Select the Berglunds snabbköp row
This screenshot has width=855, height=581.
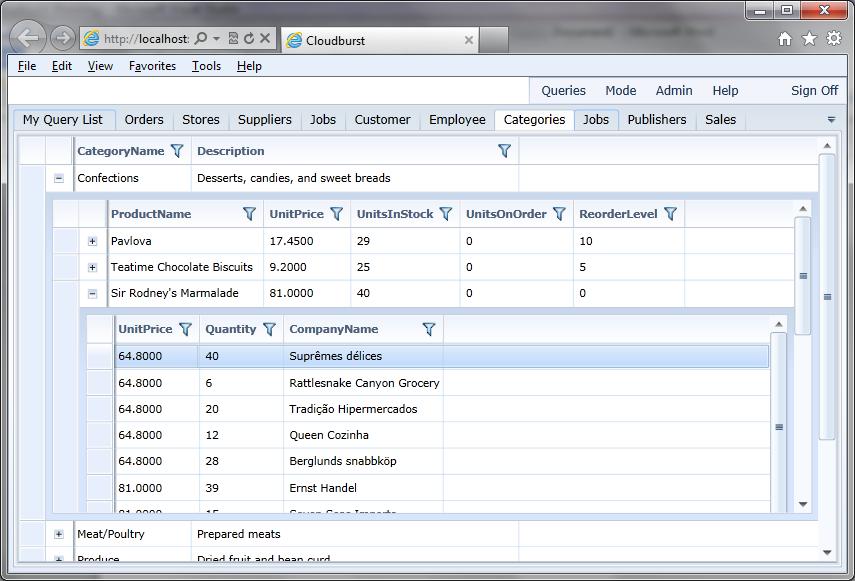coord(442,461)
